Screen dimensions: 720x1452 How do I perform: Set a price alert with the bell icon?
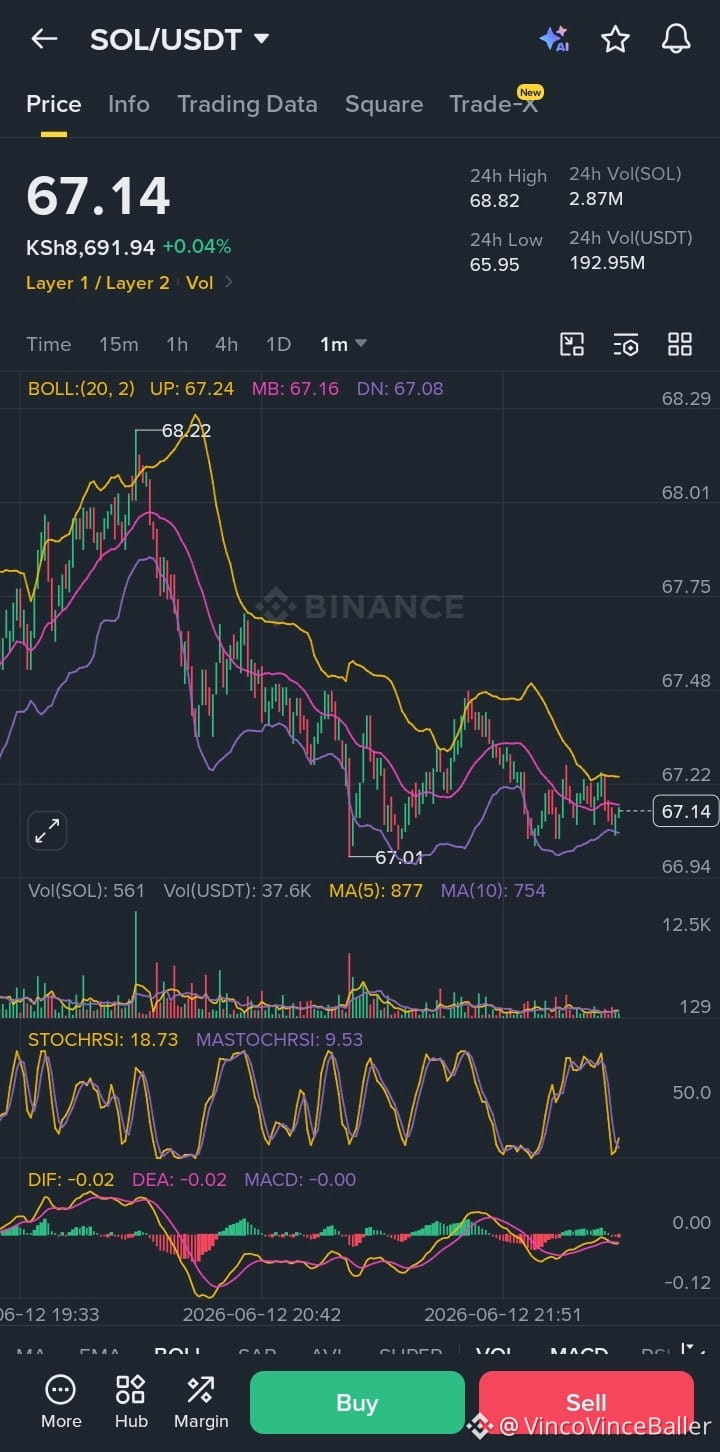click(x=677, y=39)
